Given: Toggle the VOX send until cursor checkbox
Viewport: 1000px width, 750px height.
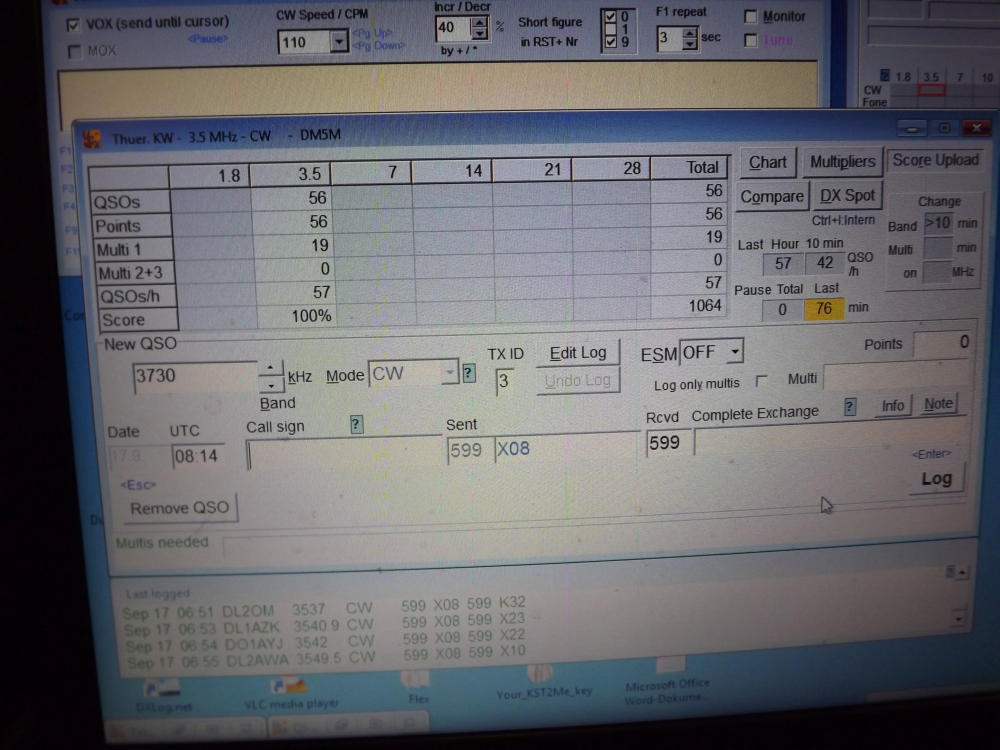Looking at the screenshot, I should tap(73, 23).
